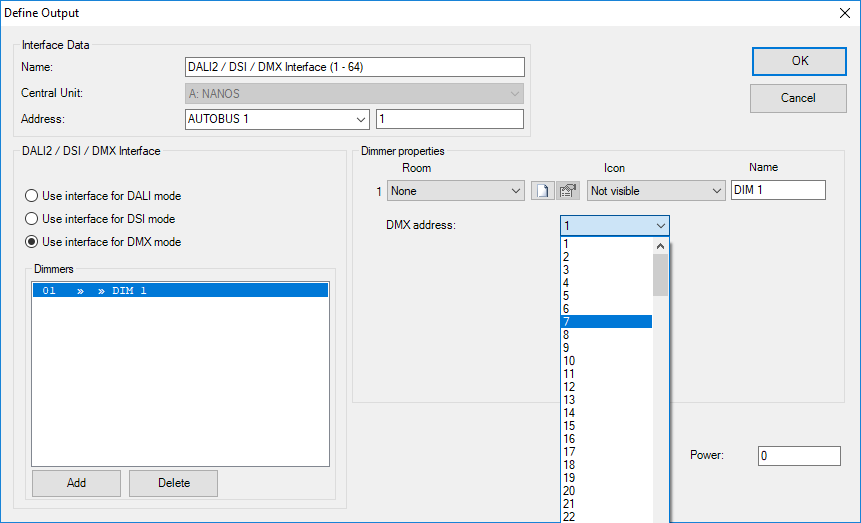Choose DMX address 7 from list
The height and width of the screenshot is (523, 861).
[606, 322]
